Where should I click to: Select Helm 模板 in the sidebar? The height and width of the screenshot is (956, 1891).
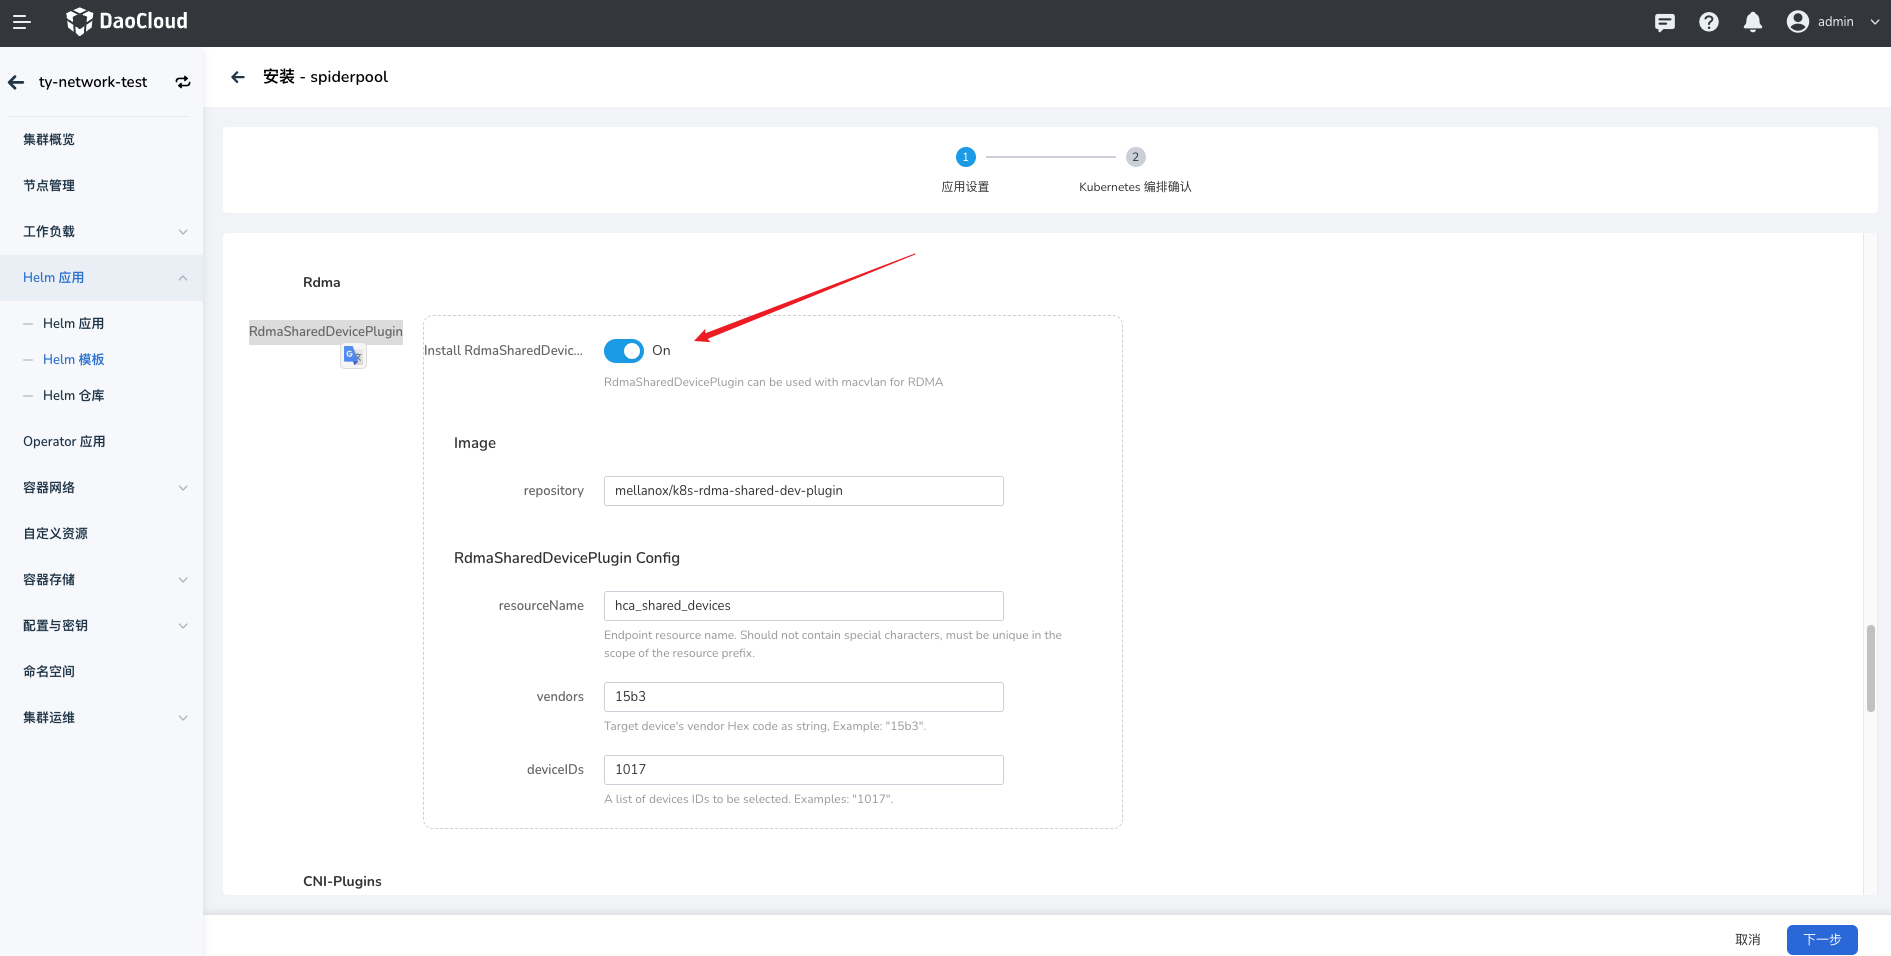point(74,360)
